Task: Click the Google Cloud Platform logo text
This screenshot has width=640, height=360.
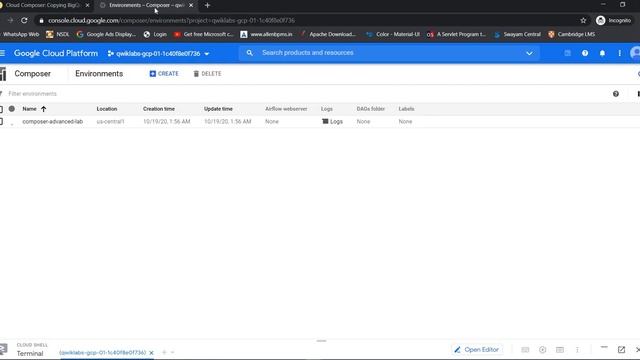Action: 56,53
